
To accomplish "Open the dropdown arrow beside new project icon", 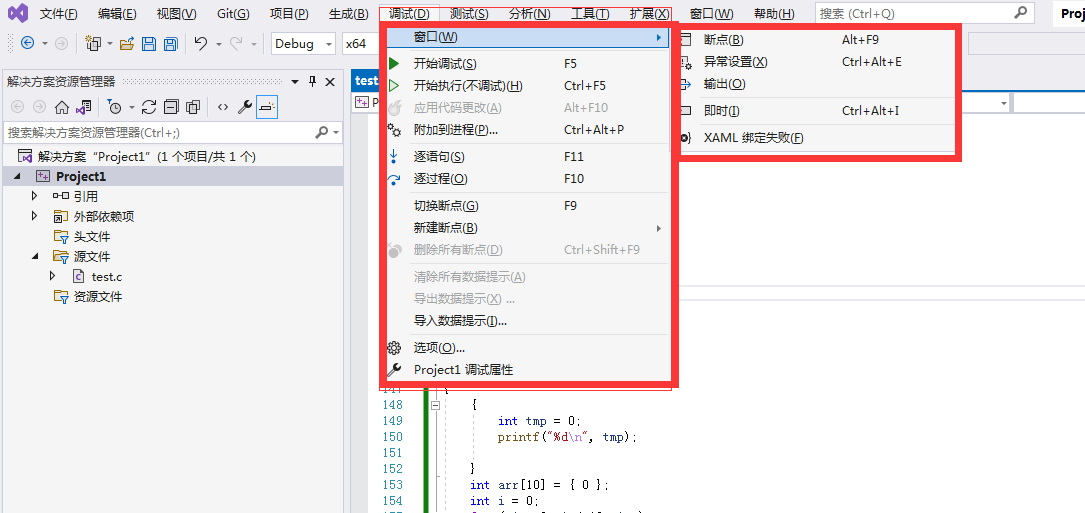I will 109,44.
